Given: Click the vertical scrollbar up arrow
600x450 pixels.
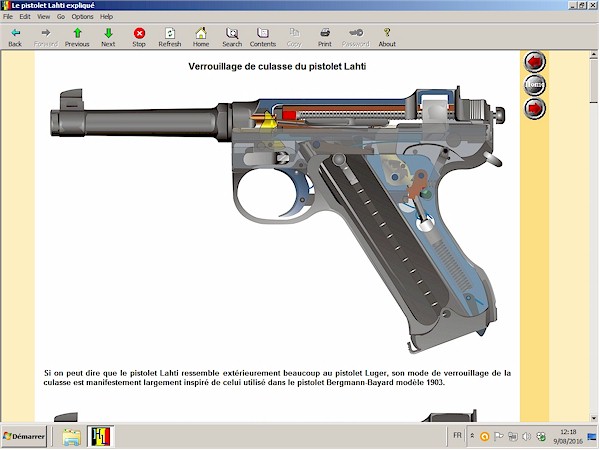Looking at the screenshot, I should 593,55.
